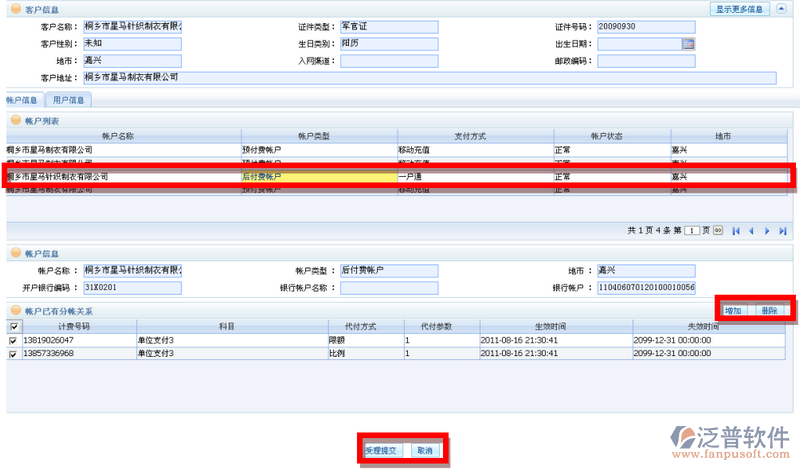
Task: Uncheck the row for 13819026047
Action: click(x=13, y=340)
